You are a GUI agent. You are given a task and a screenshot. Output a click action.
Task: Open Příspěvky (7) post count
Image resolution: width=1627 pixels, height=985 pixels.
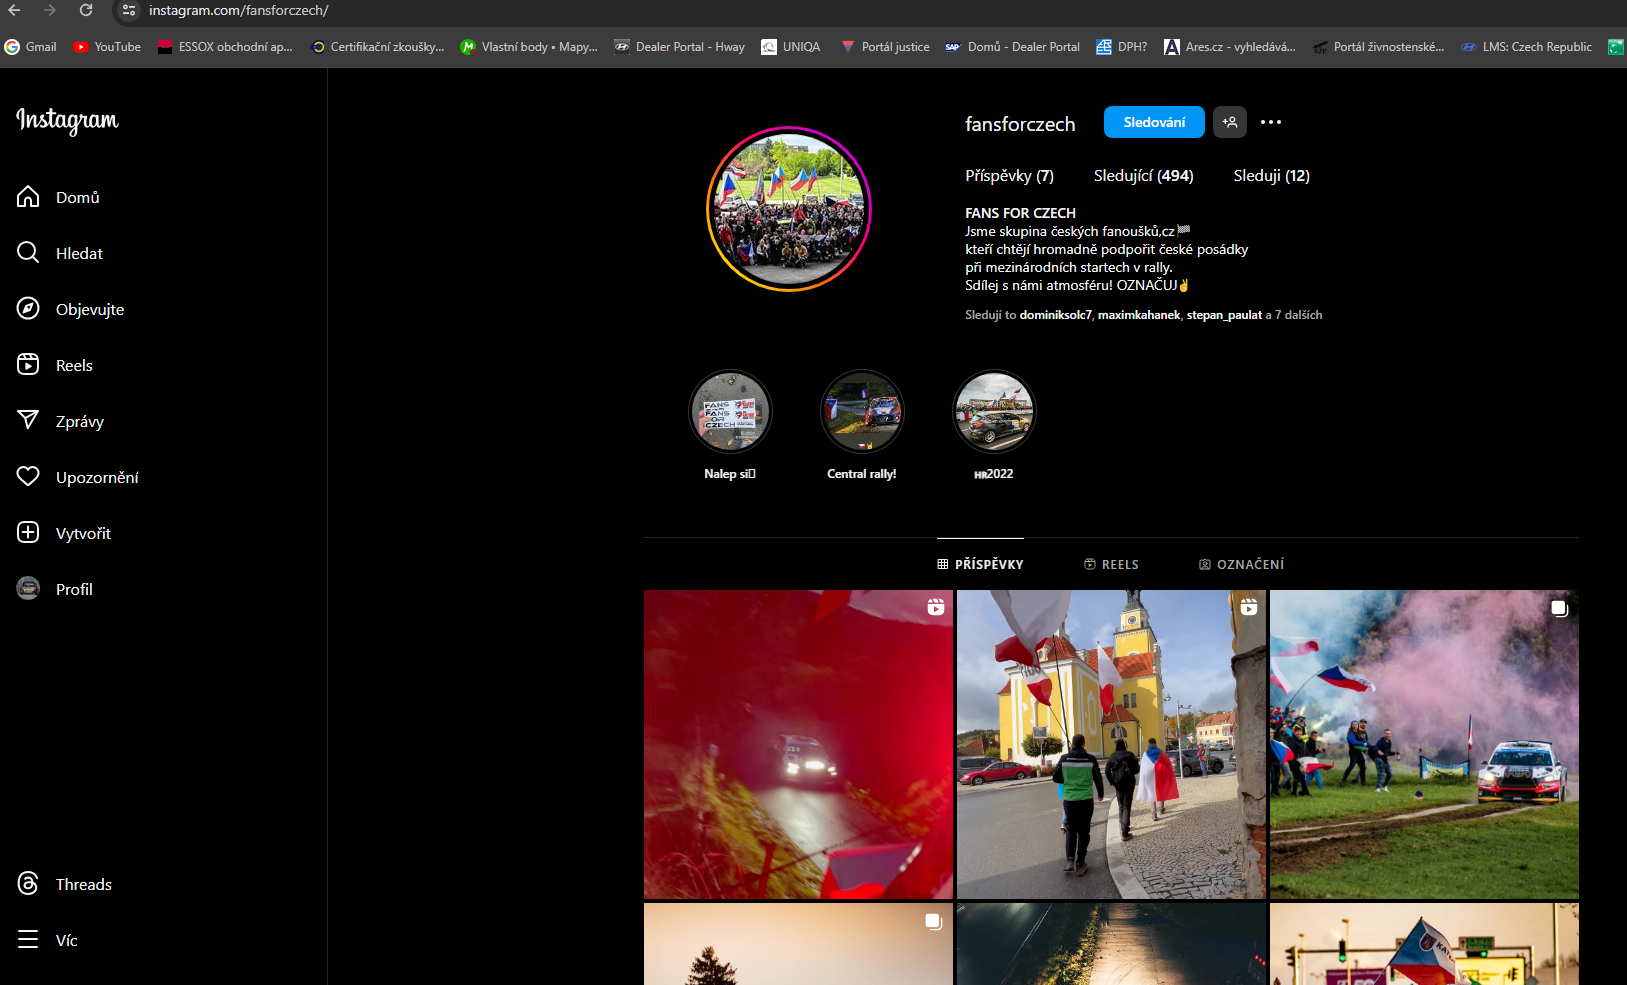[1009, 176]
